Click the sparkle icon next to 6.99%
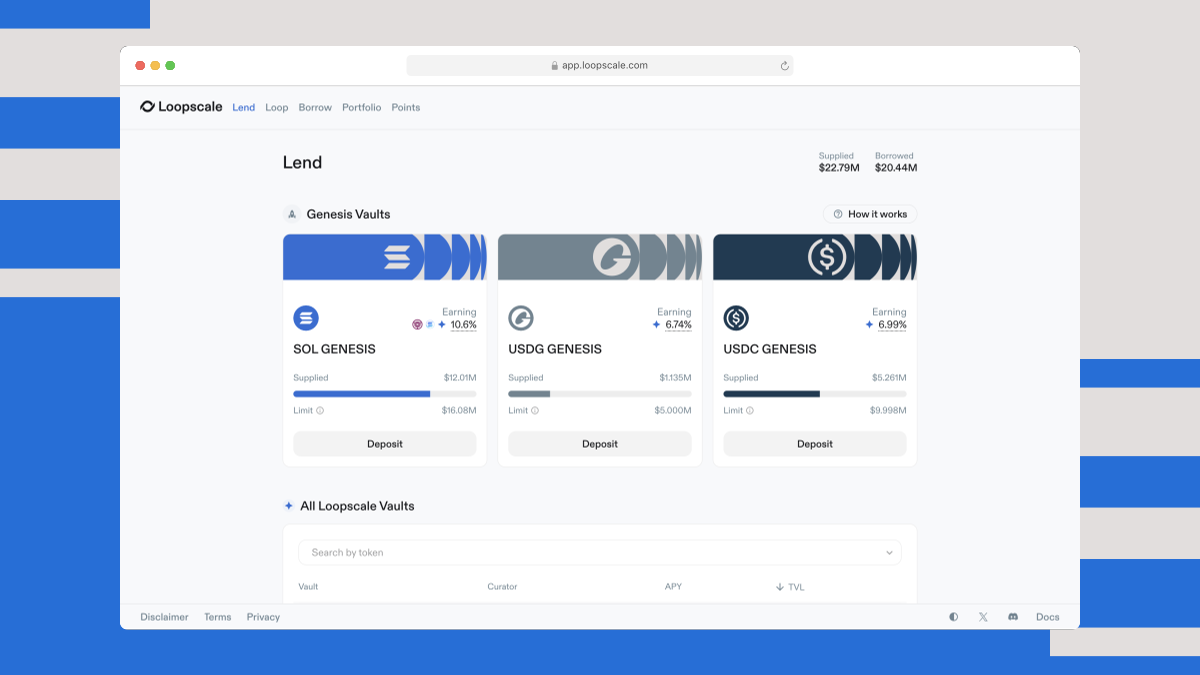Screen dimensions: 1200x675 [x=870, y=325]
